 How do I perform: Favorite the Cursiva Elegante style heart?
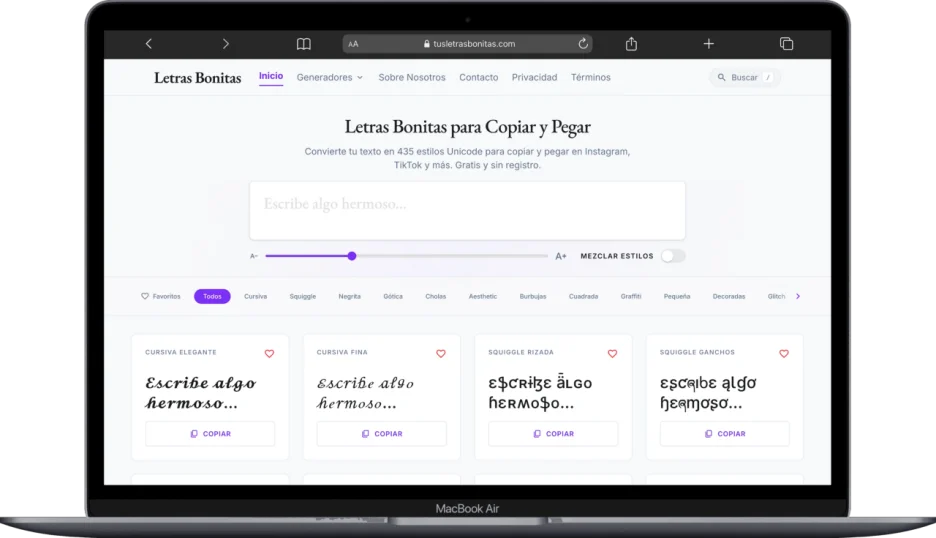[269, 353]
